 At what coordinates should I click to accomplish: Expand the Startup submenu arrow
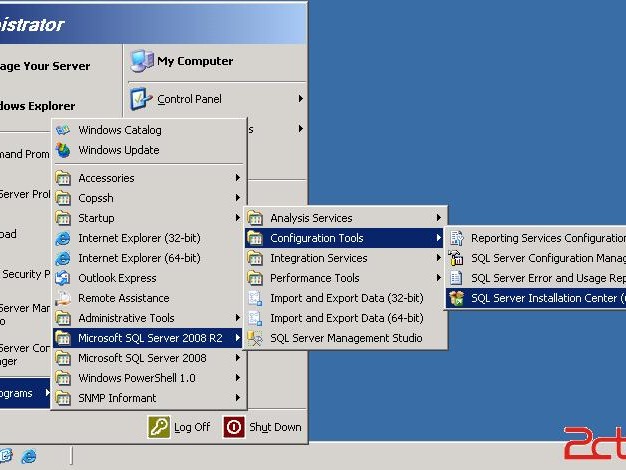pyautogui.click(x=238, y=217)
